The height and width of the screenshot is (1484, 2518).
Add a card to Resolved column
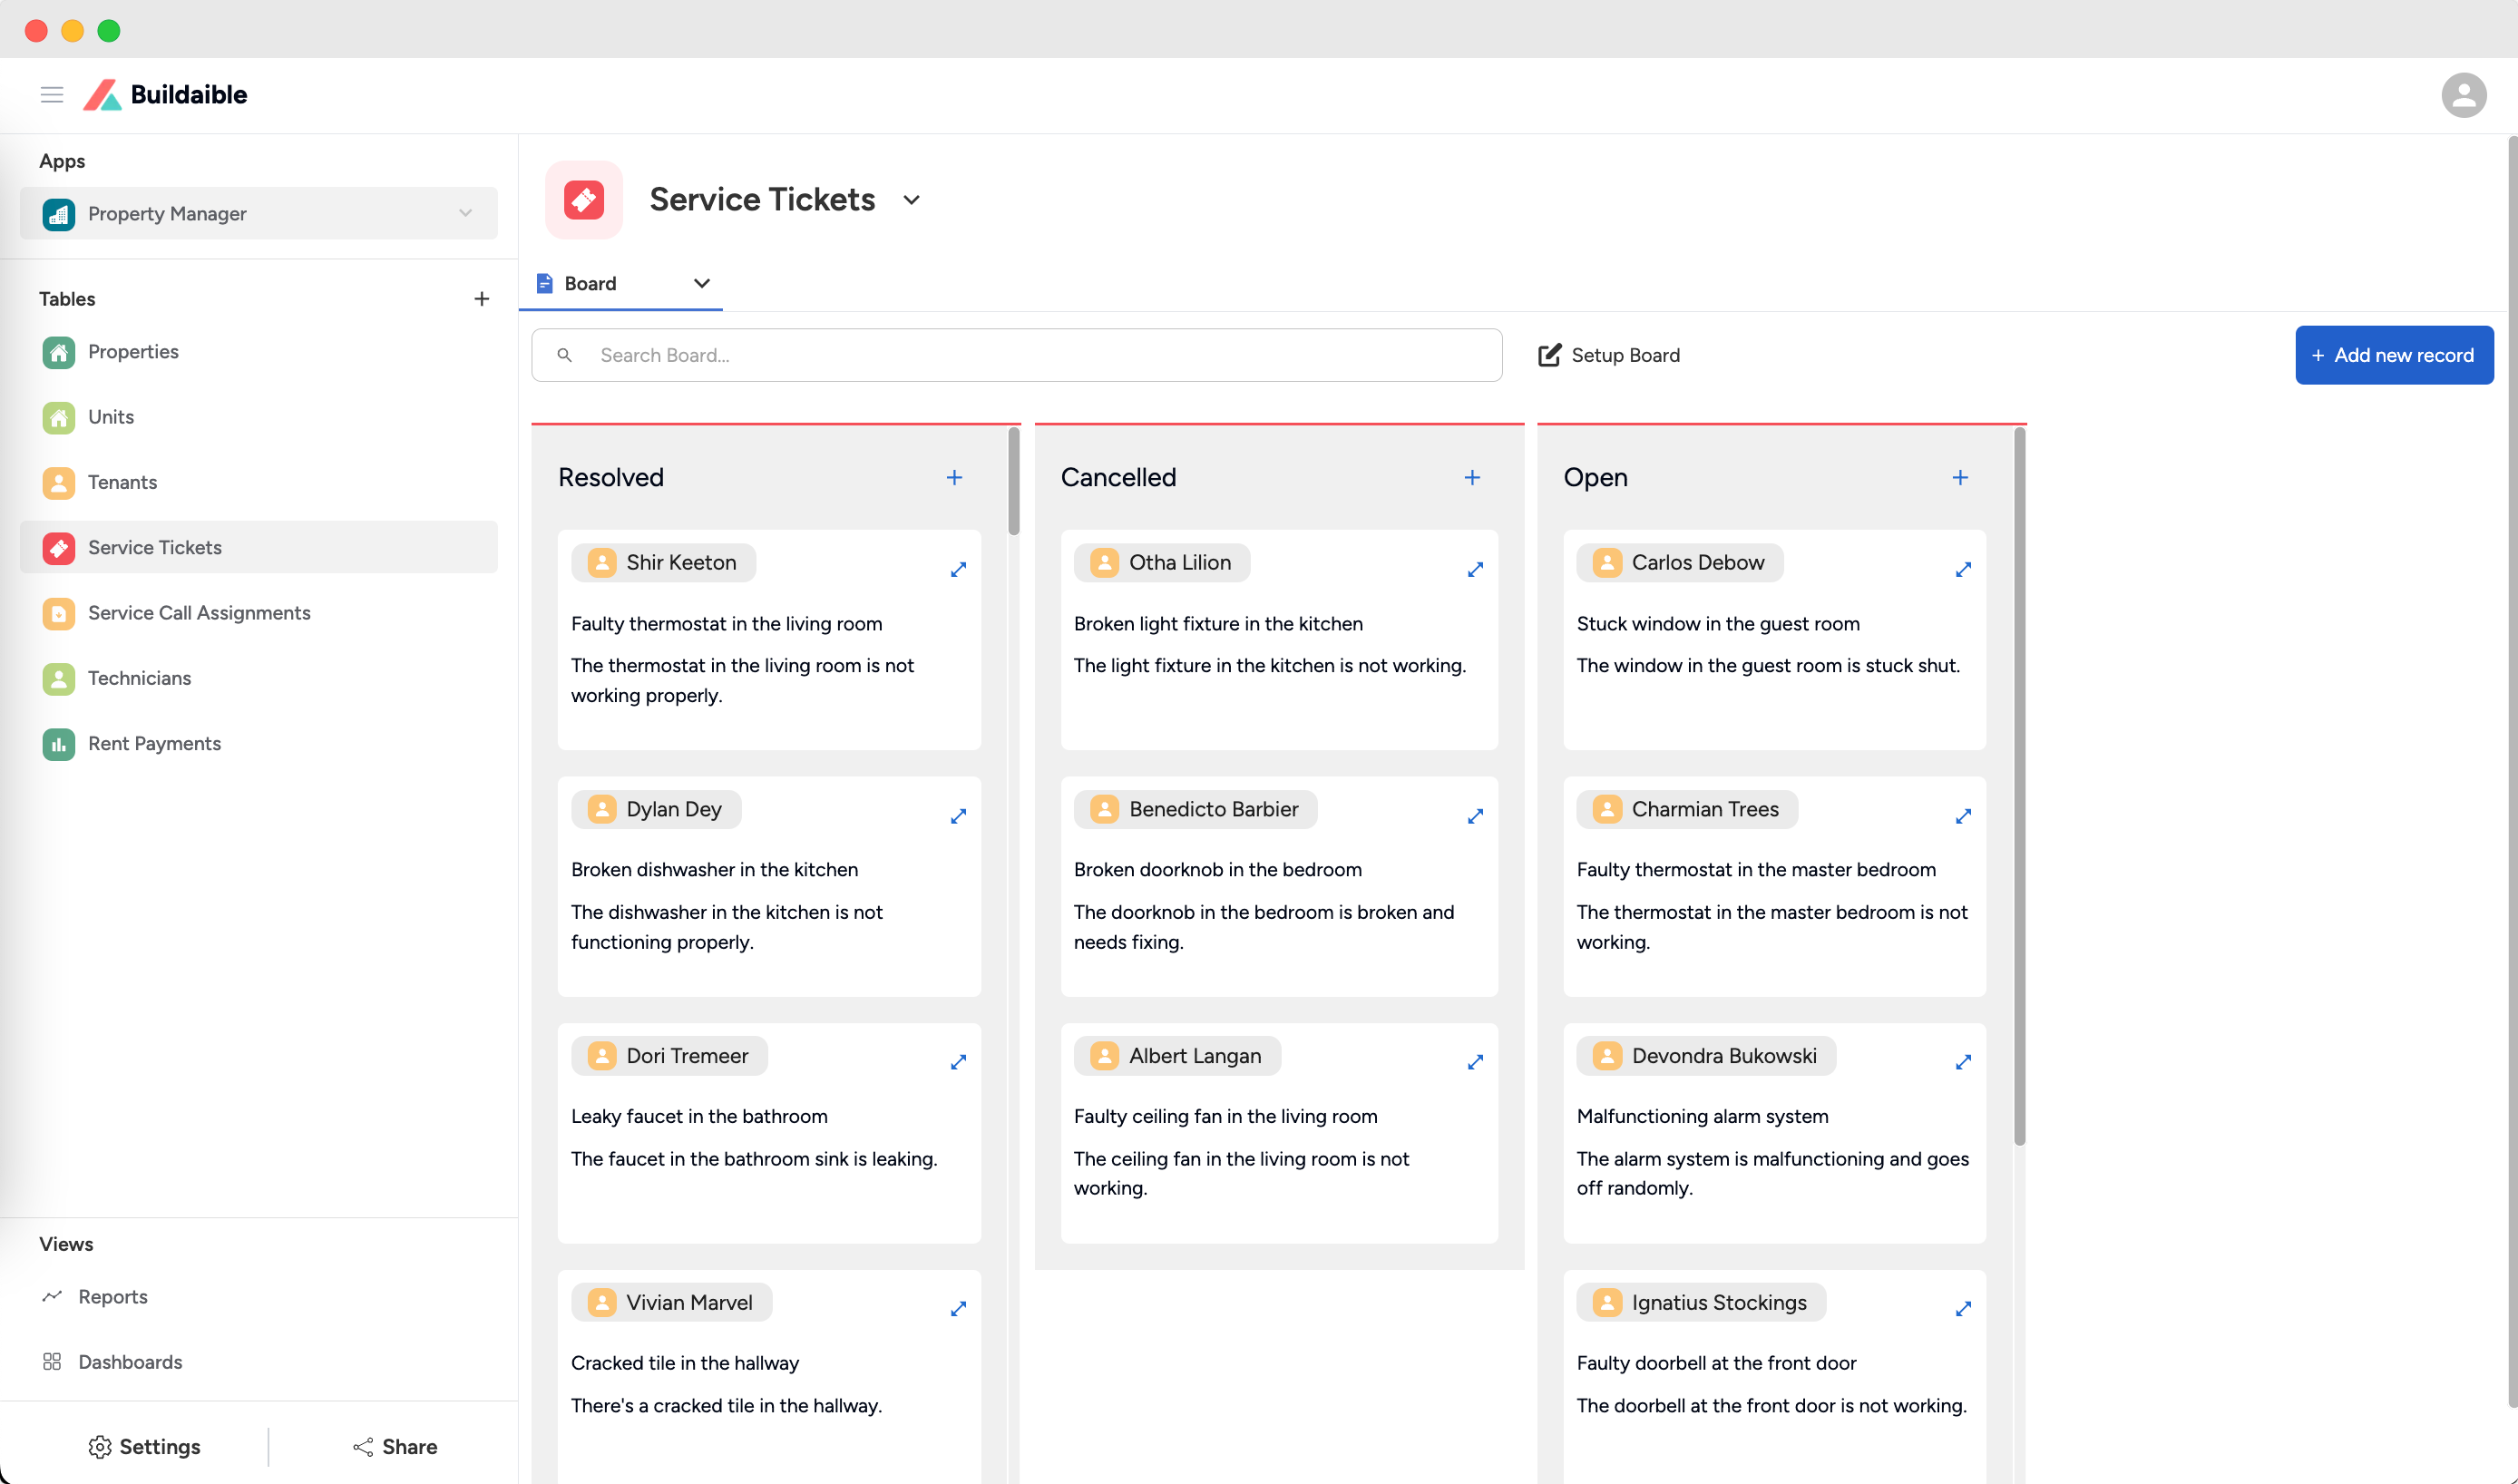click(955, 478)
